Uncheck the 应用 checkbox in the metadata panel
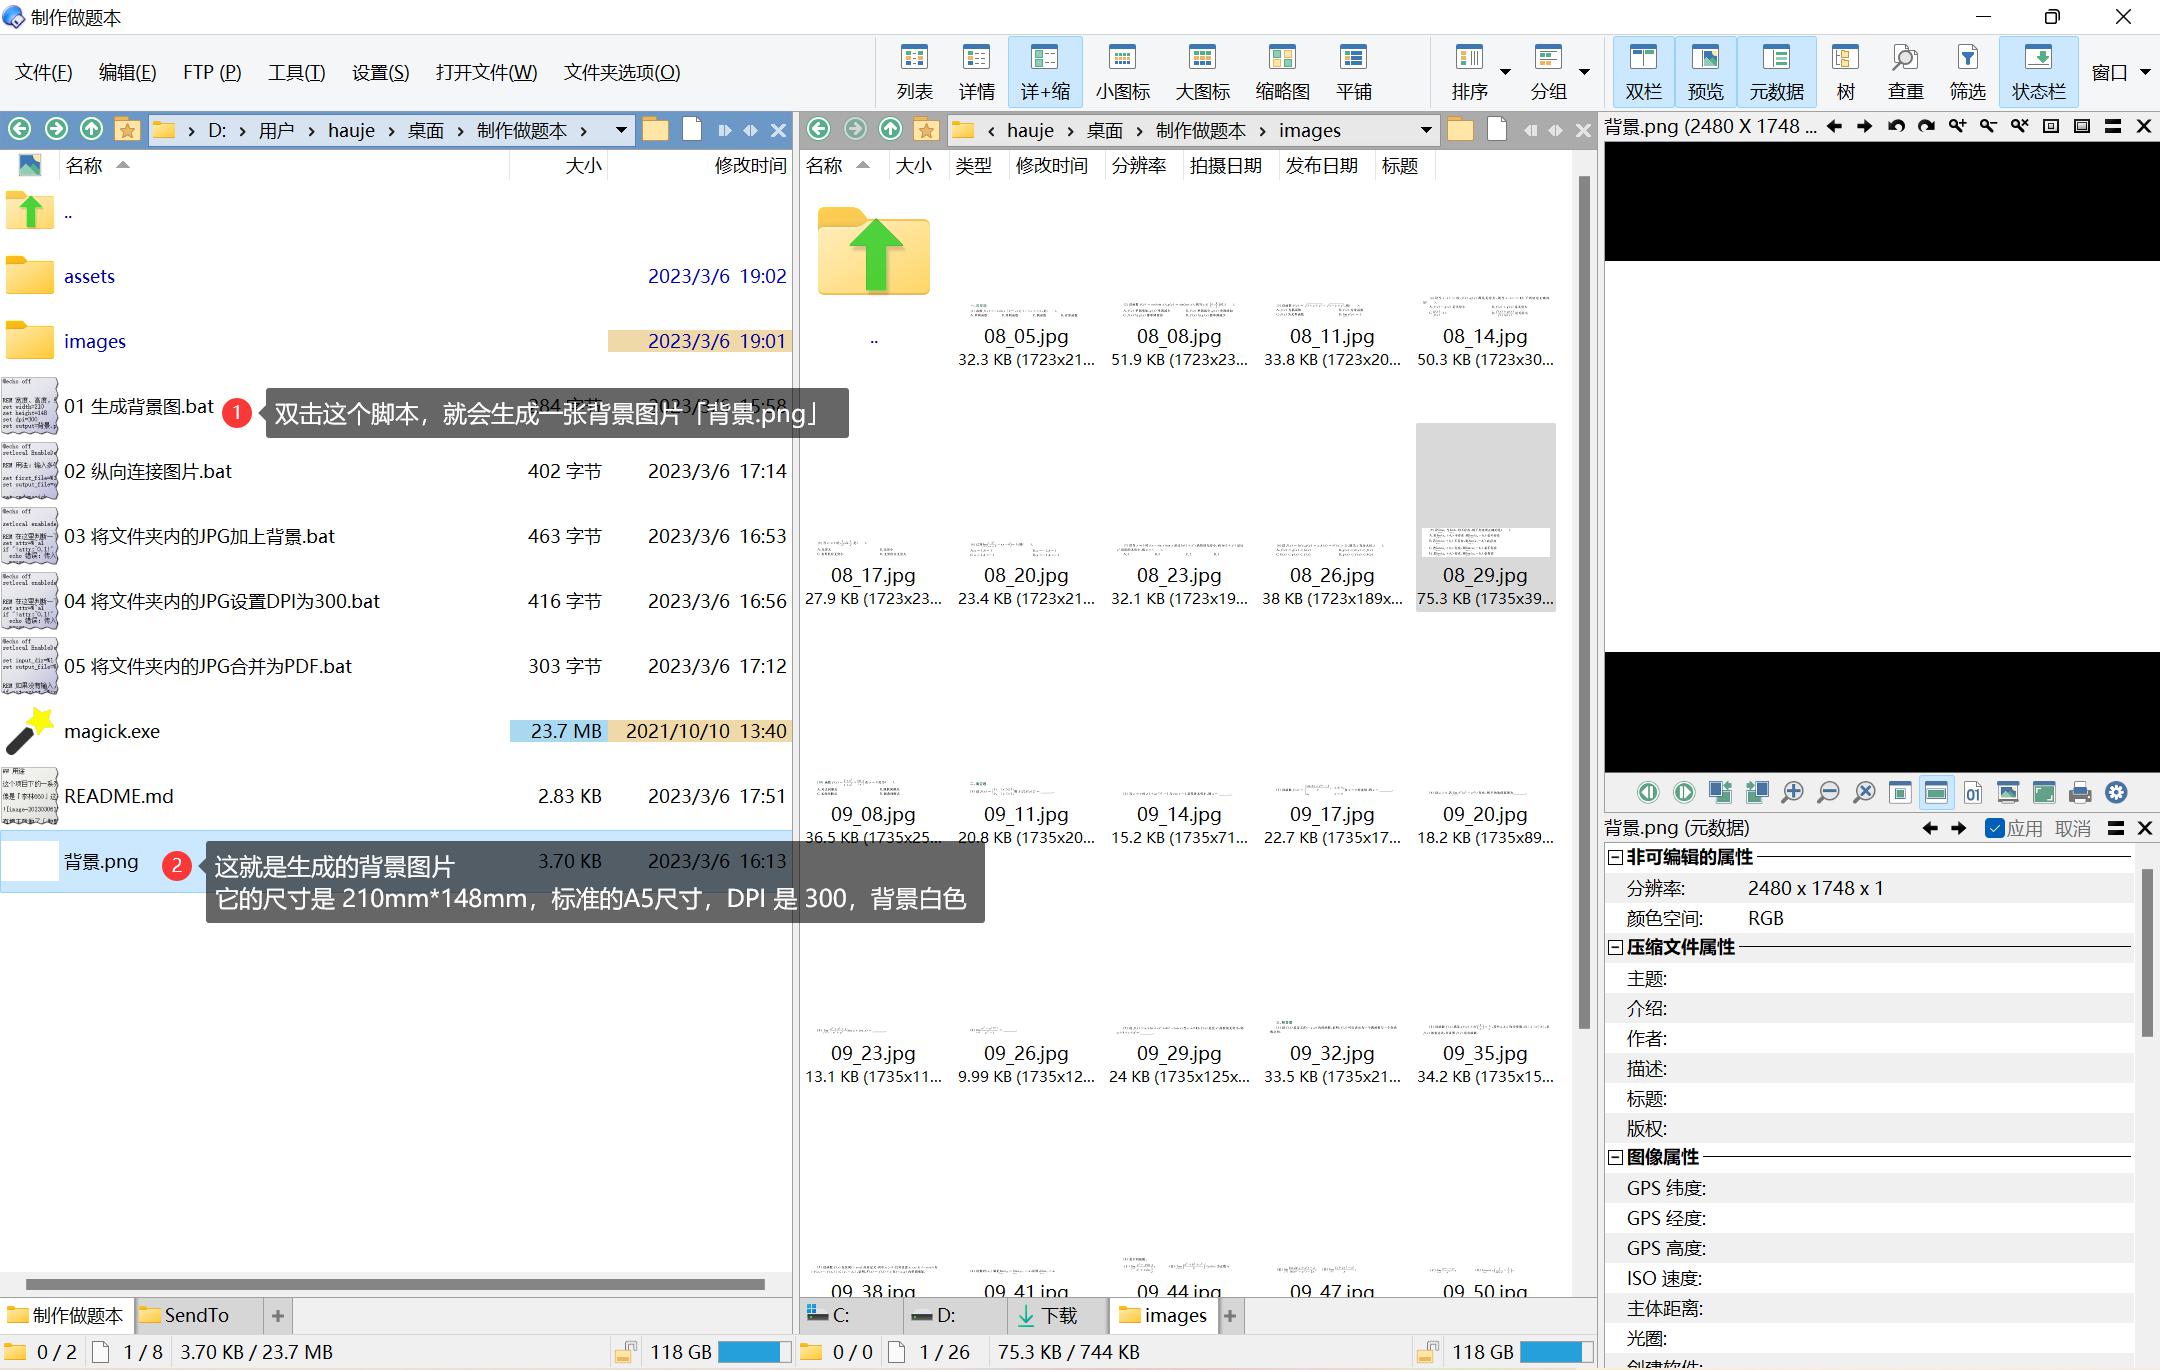The image size is (2160, 1370). click(x=1995, y=828)
